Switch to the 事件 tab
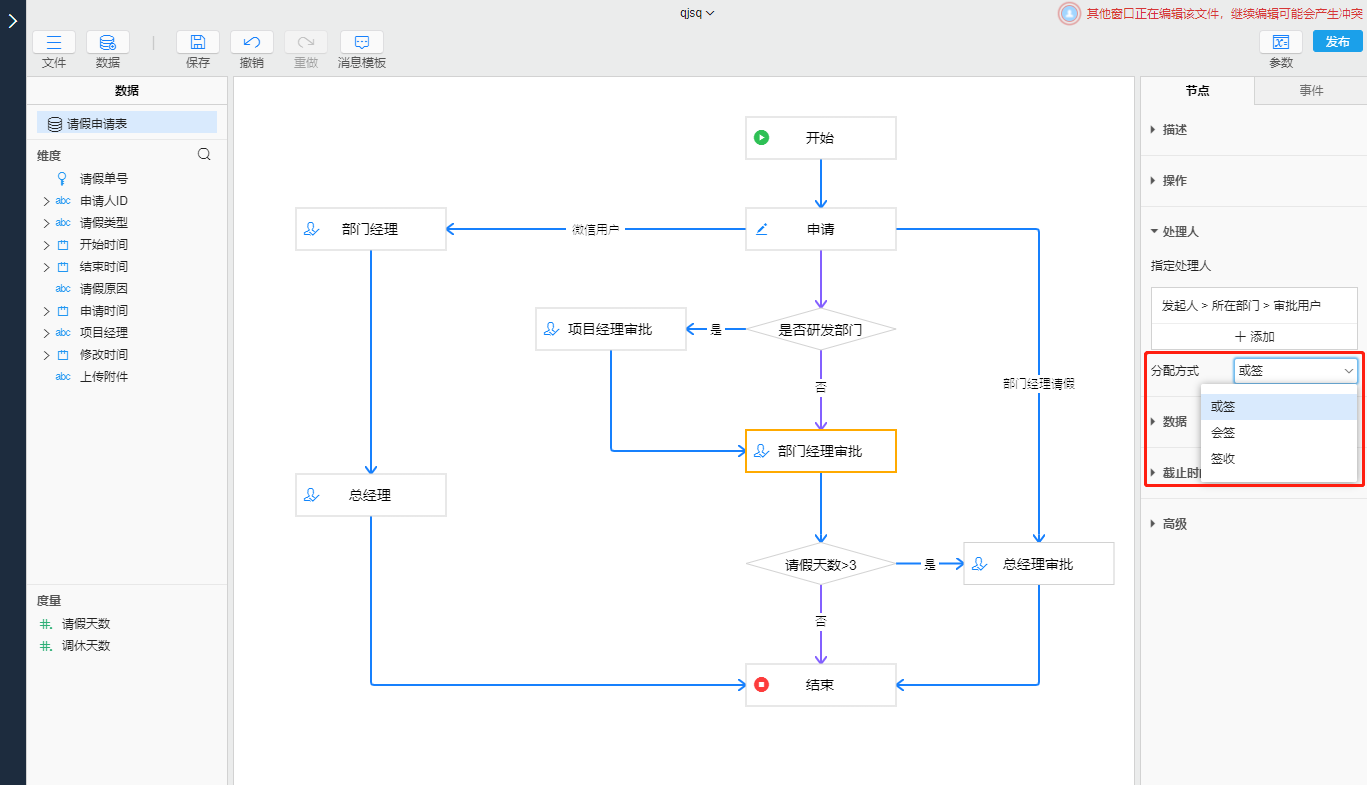Screen dimensions: 1367x785 coord(1311,91)
